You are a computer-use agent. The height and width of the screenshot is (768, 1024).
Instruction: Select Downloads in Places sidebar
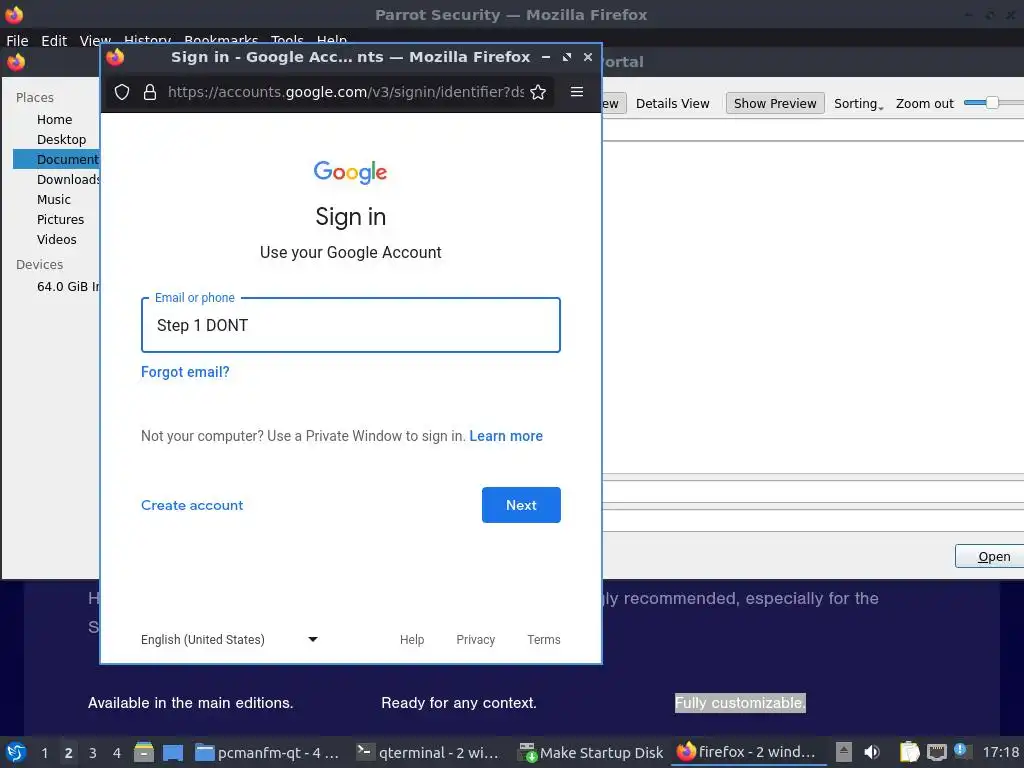click(68, 180)
